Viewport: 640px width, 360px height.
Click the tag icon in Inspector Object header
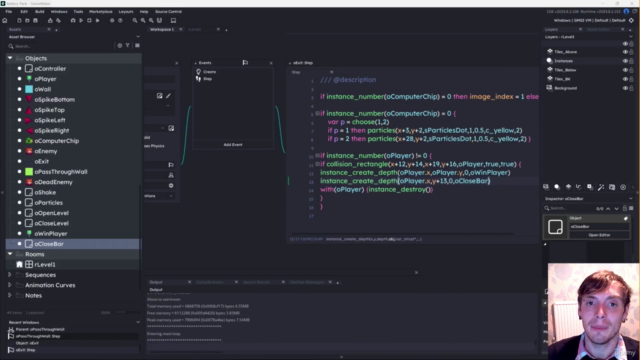626,218
